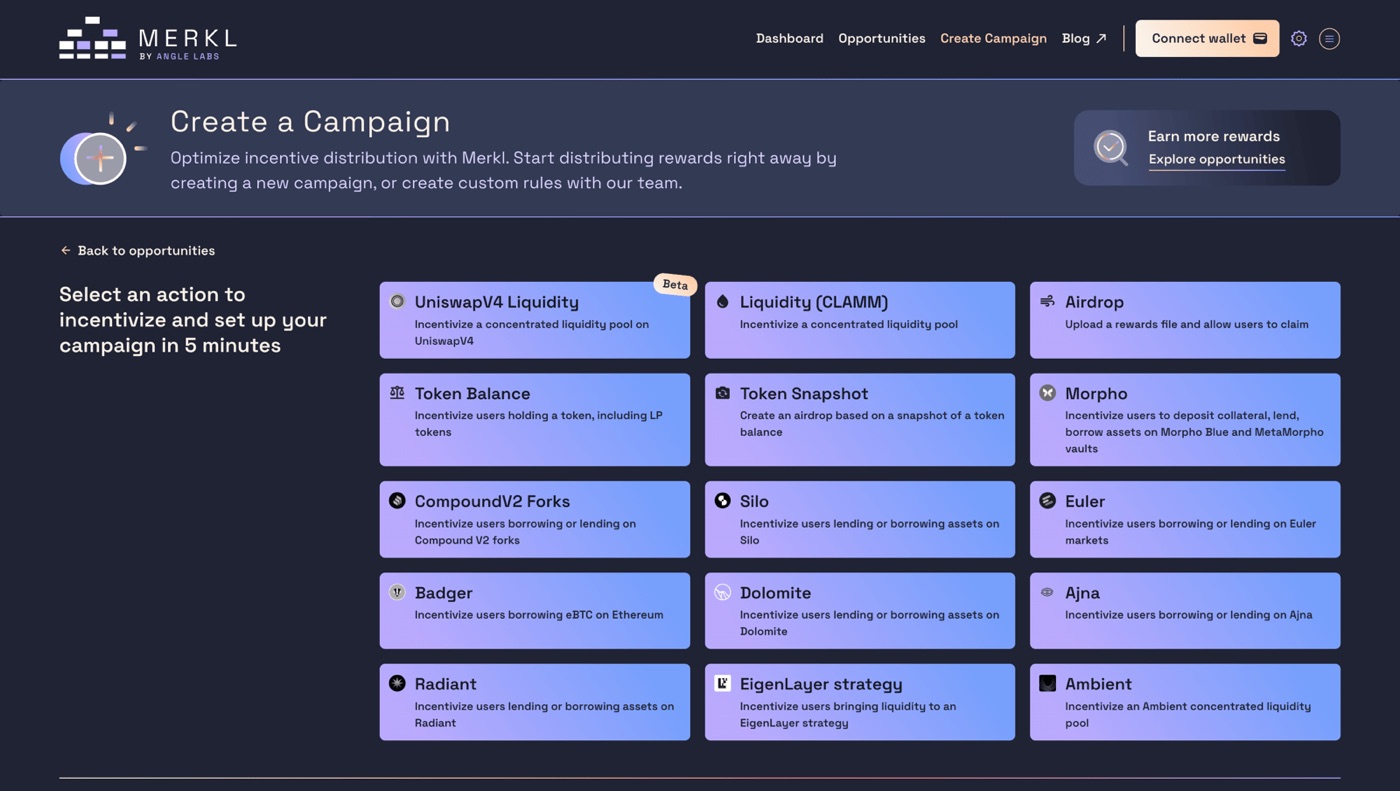
Task: Click the Token Balance scales icon
Action: coord(397,393)
